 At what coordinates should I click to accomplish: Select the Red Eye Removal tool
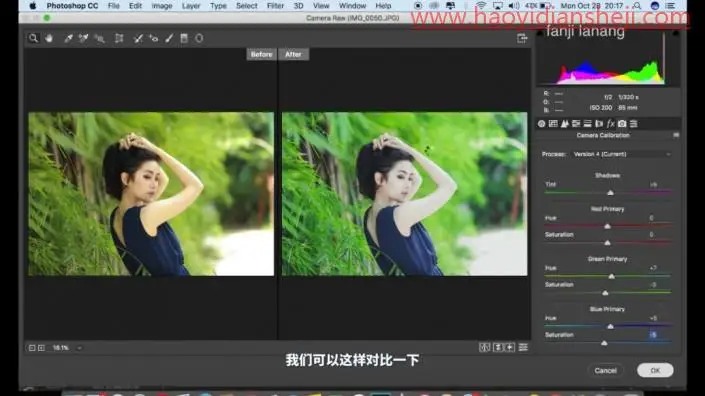coord(154,38)
